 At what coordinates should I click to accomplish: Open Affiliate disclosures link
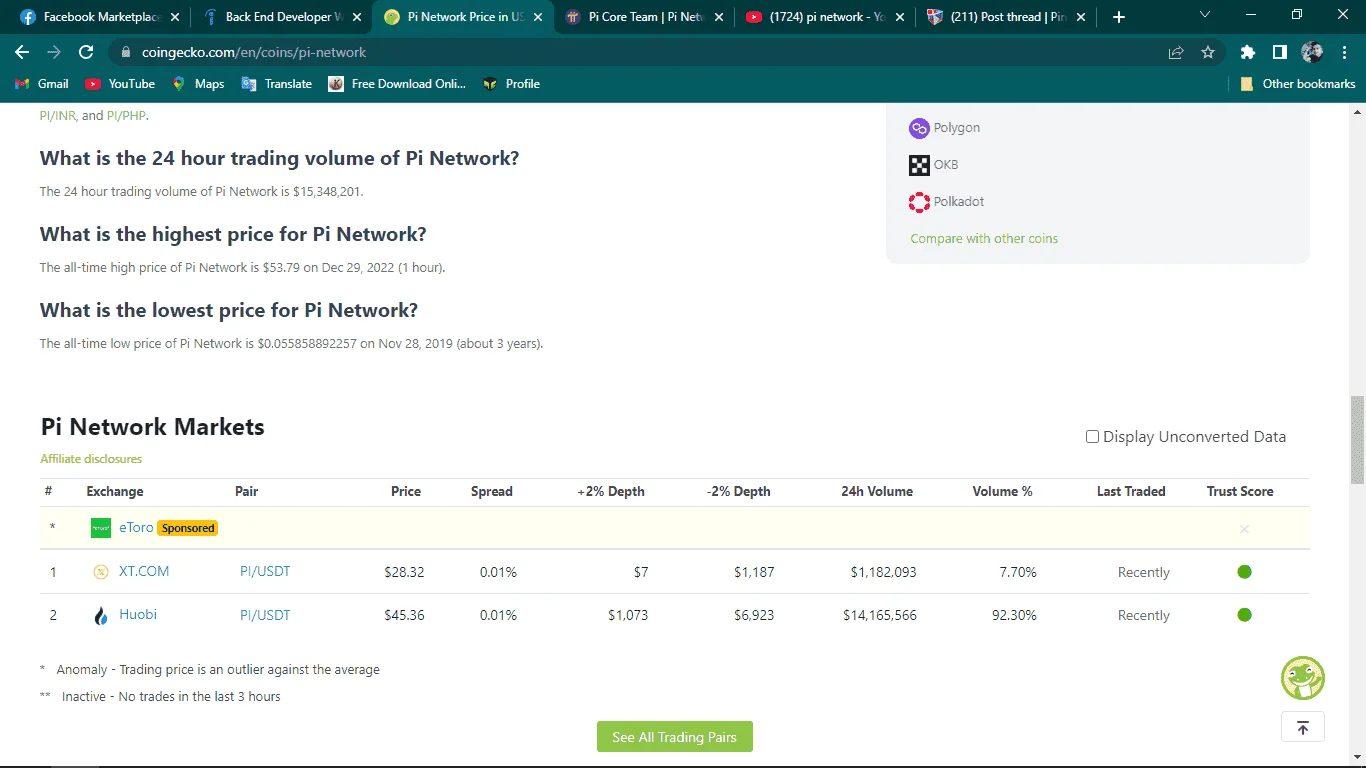[91, 459]
